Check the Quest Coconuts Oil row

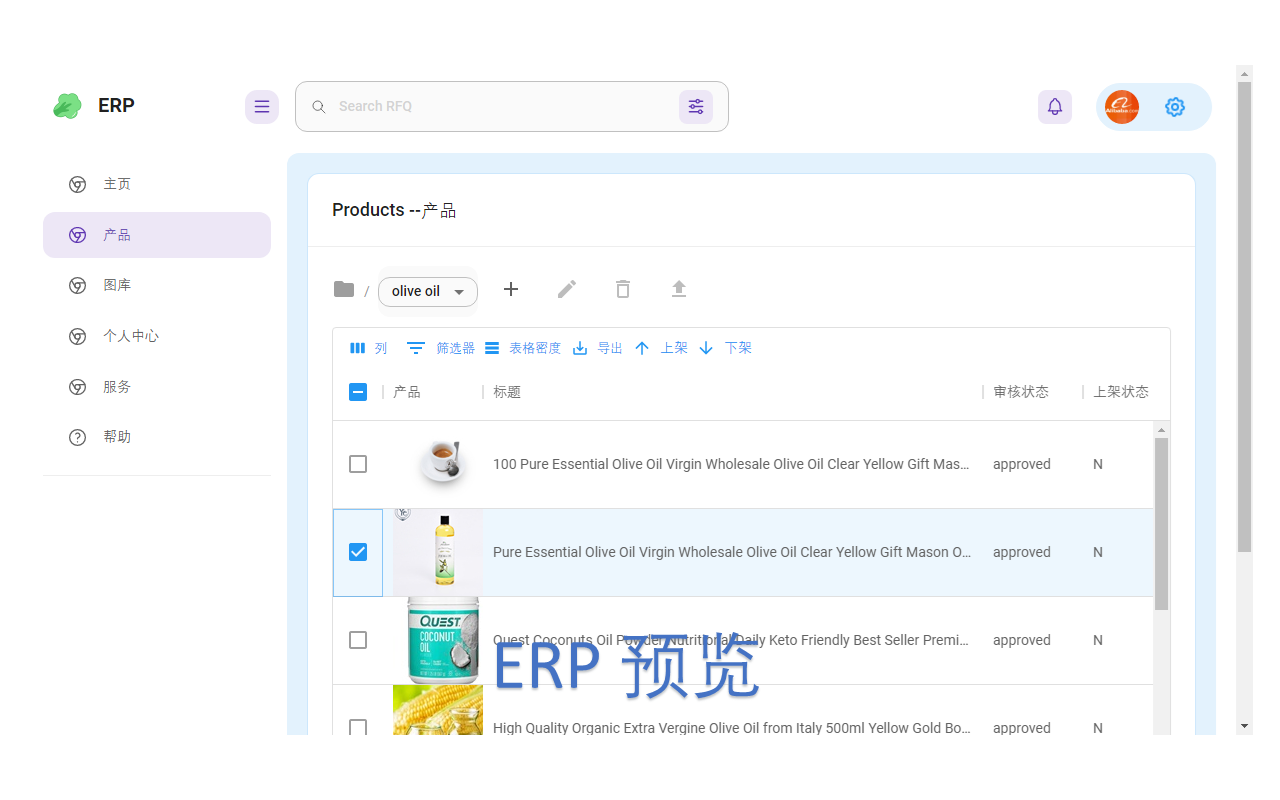(x=358, y=640)
